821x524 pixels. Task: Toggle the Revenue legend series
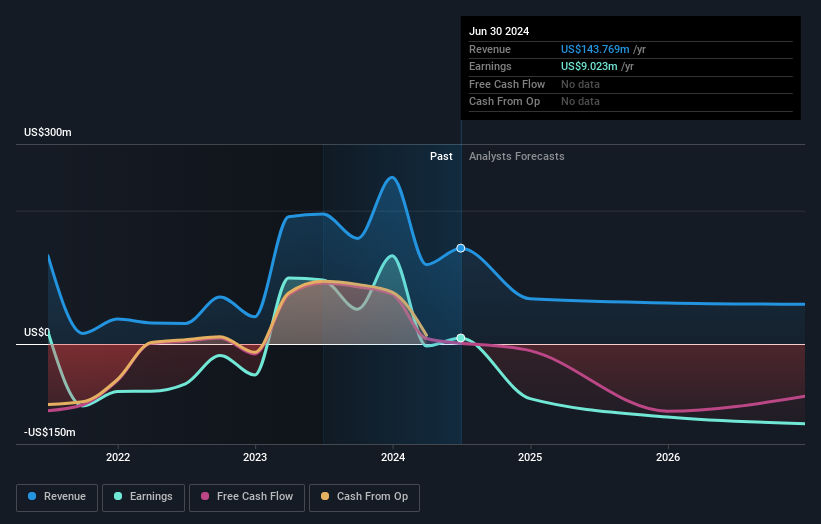coord(57,497)
